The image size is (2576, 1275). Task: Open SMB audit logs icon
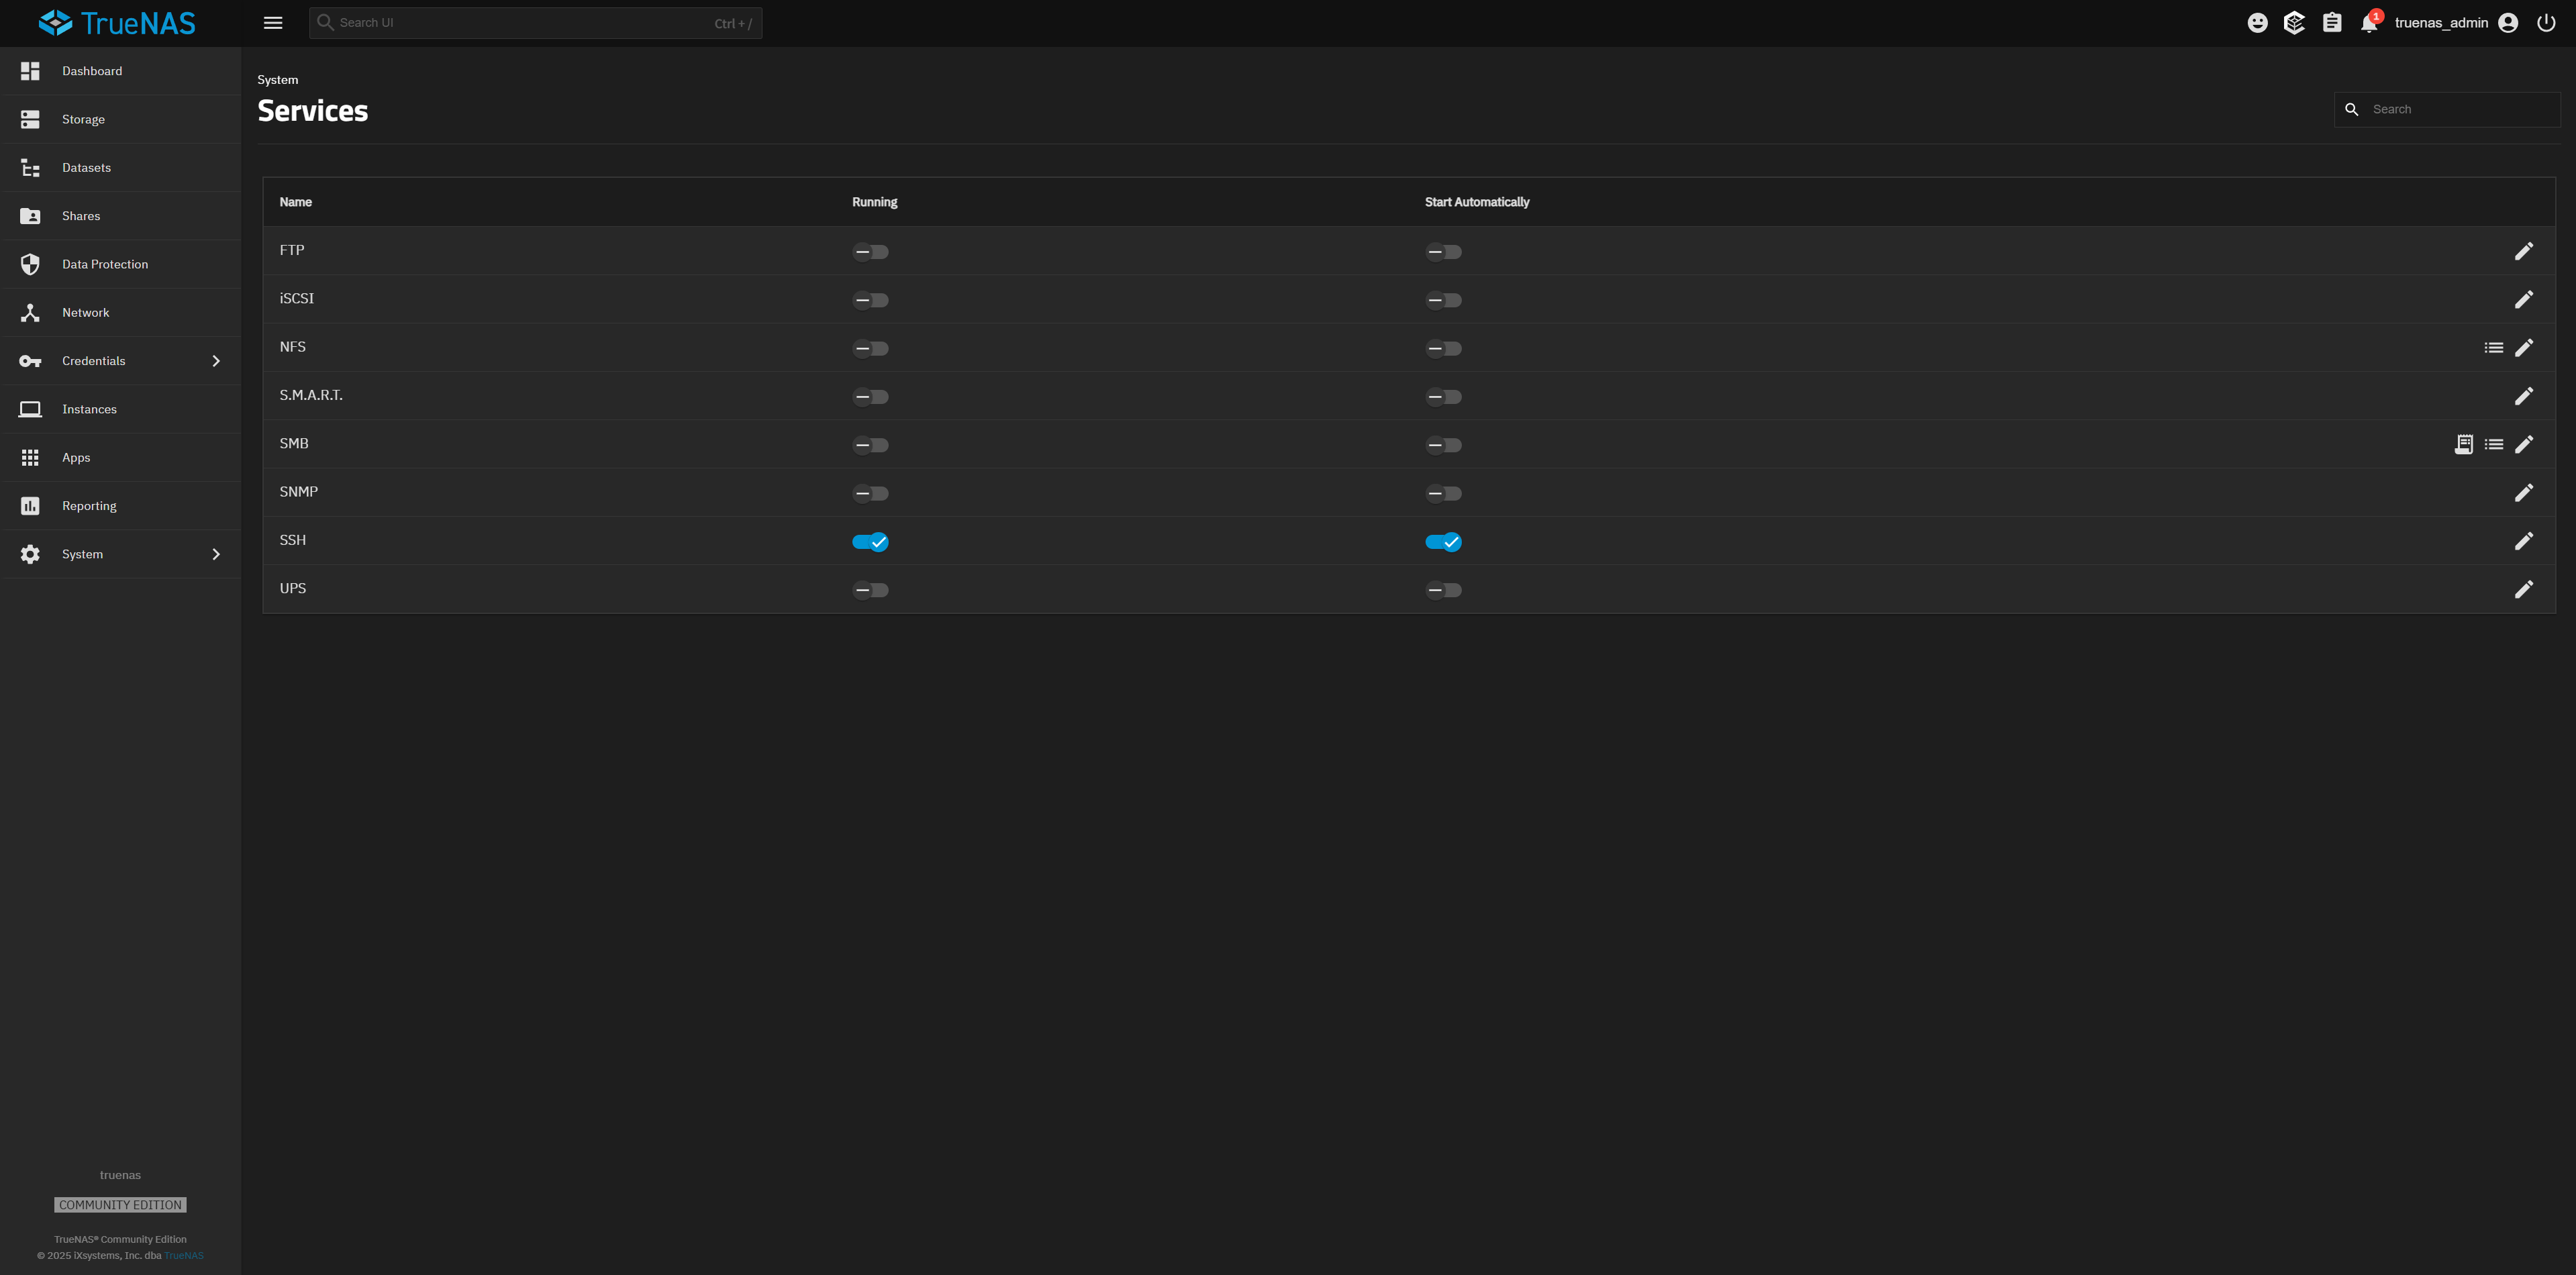tap(2464, 444)
